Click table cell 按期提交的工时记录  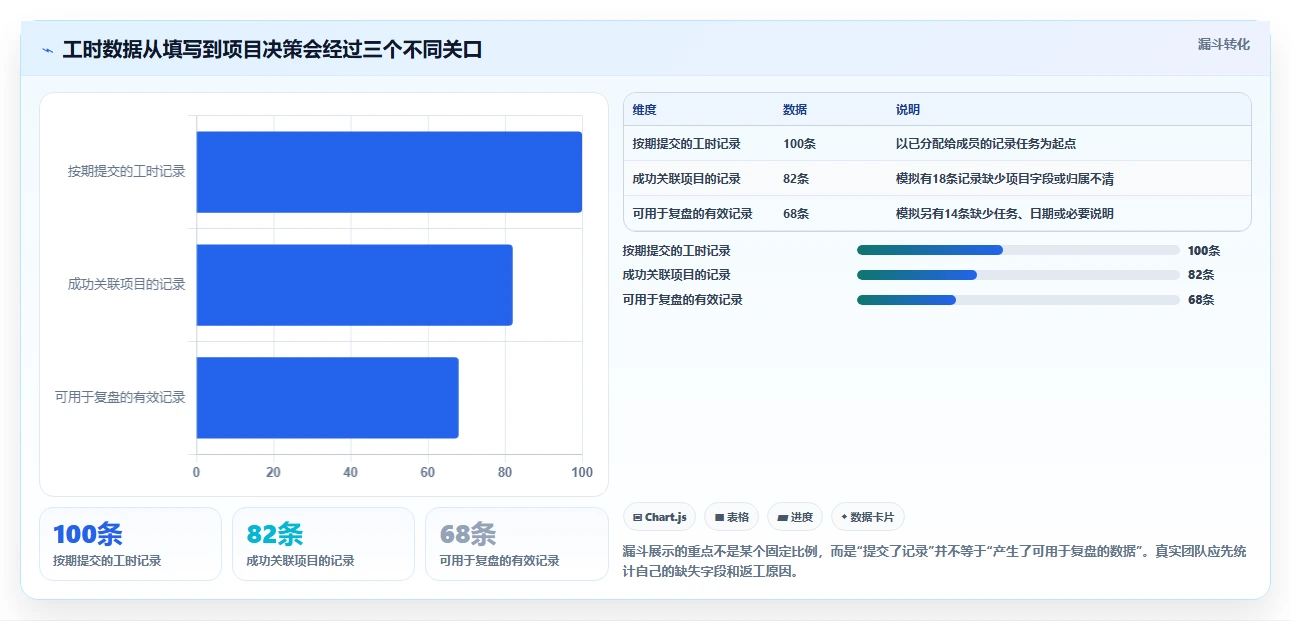click(x=687, y=144)
